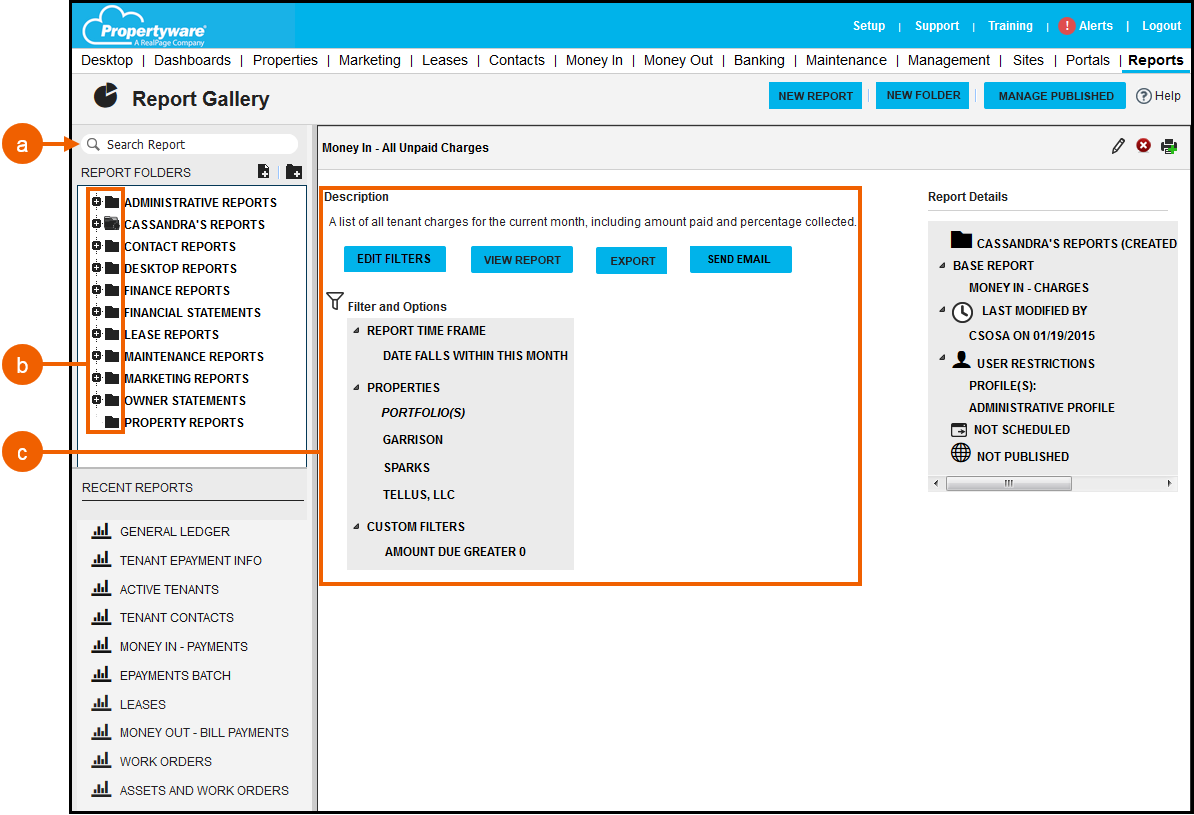Collapse the Report Time Frame section

tap(358, 331)
